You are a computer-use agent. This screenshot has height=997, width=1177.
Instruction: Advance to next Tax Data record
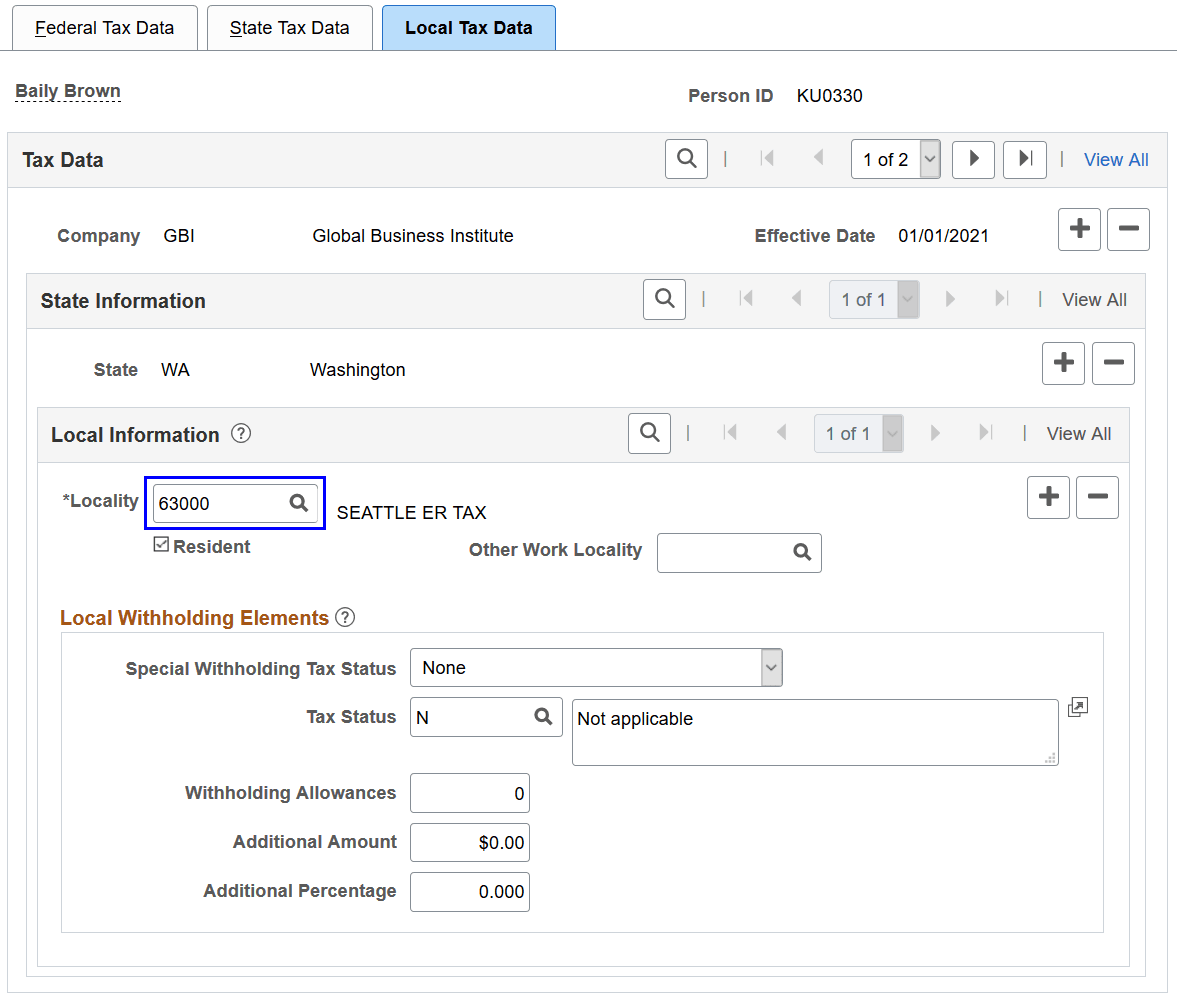coord(972,159)
